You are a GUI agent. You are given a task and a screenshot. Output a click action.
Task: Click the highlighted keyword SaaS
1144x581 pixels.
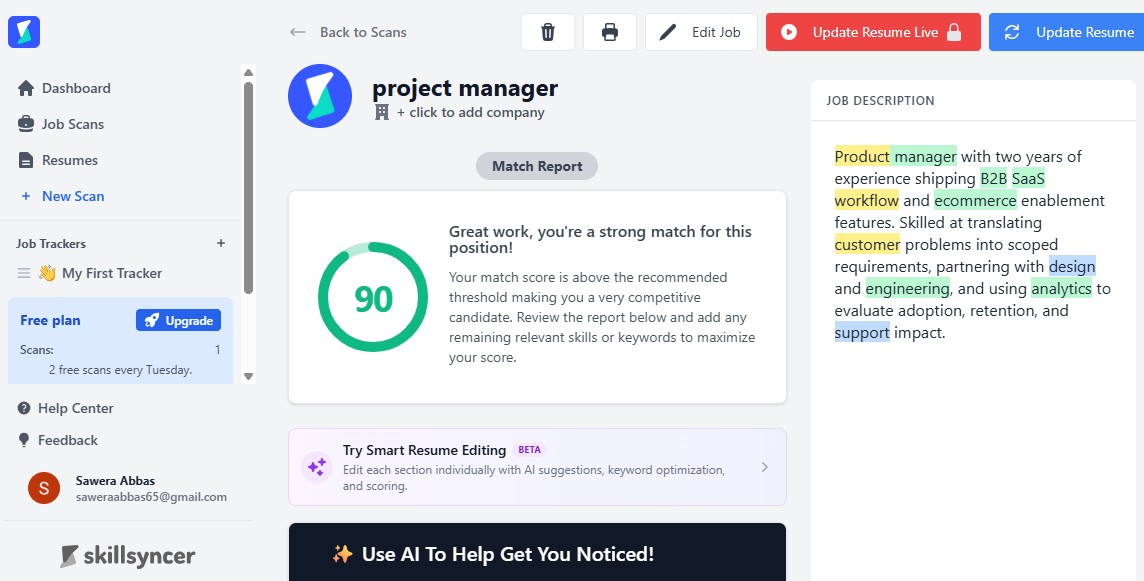pyautogui.click(x=1029, y=178)
